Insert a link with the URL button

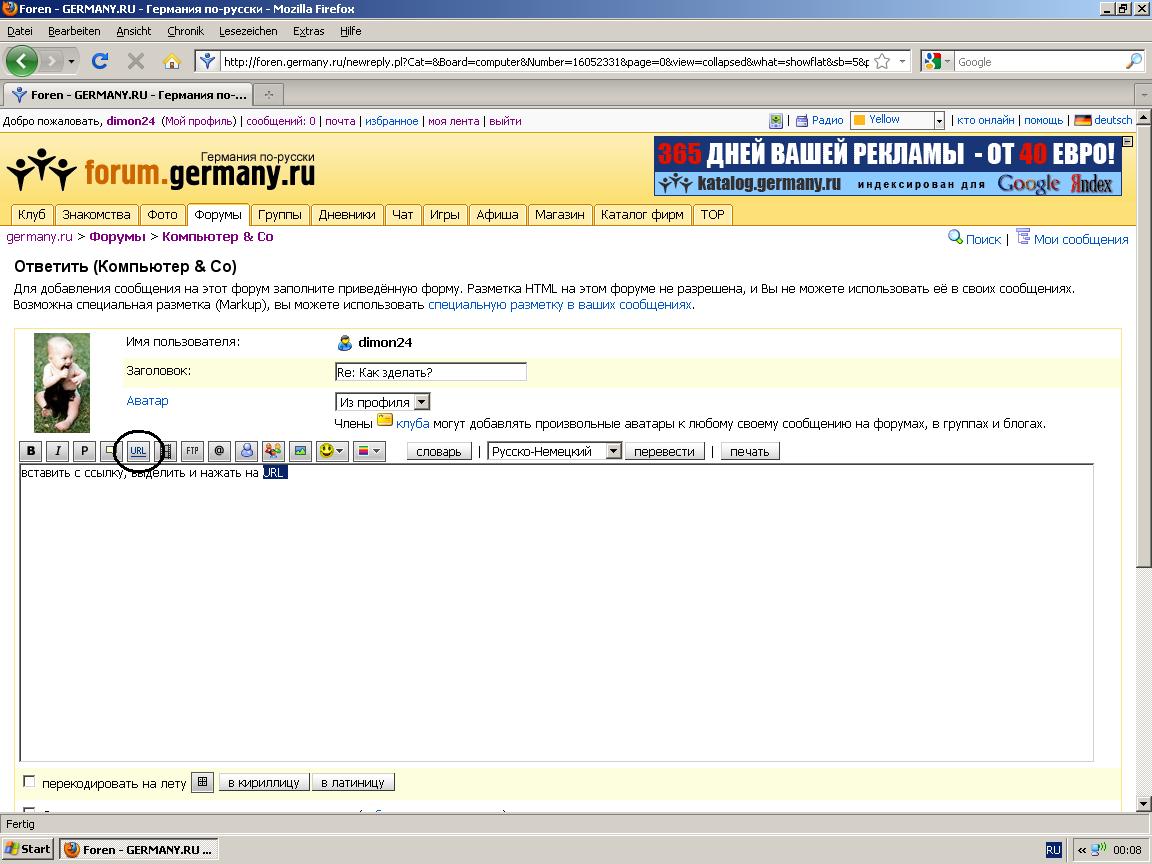point(138,451)
